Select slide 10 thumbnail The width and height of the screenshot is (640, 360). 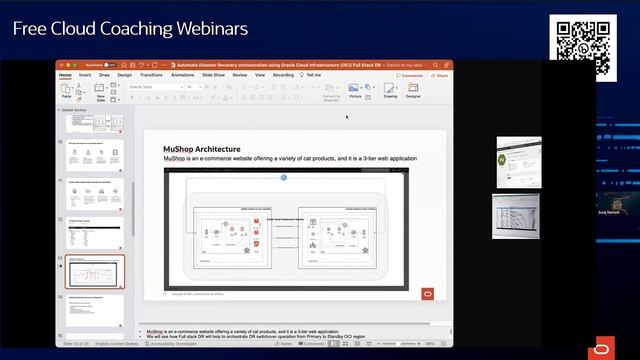tap(95, 156)
